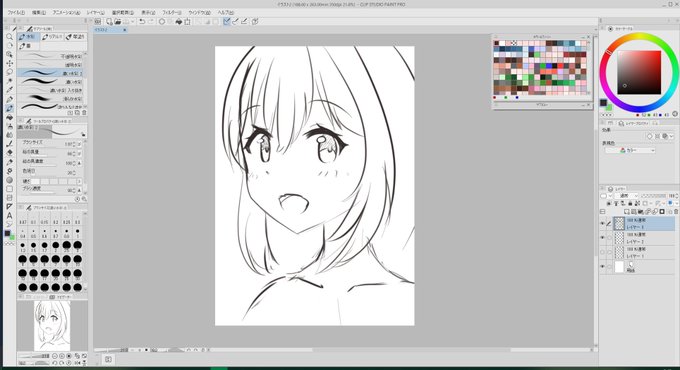Open save dropdown arrow in command bar
Viewport: 680px width, 370px height.
[133, 22]
